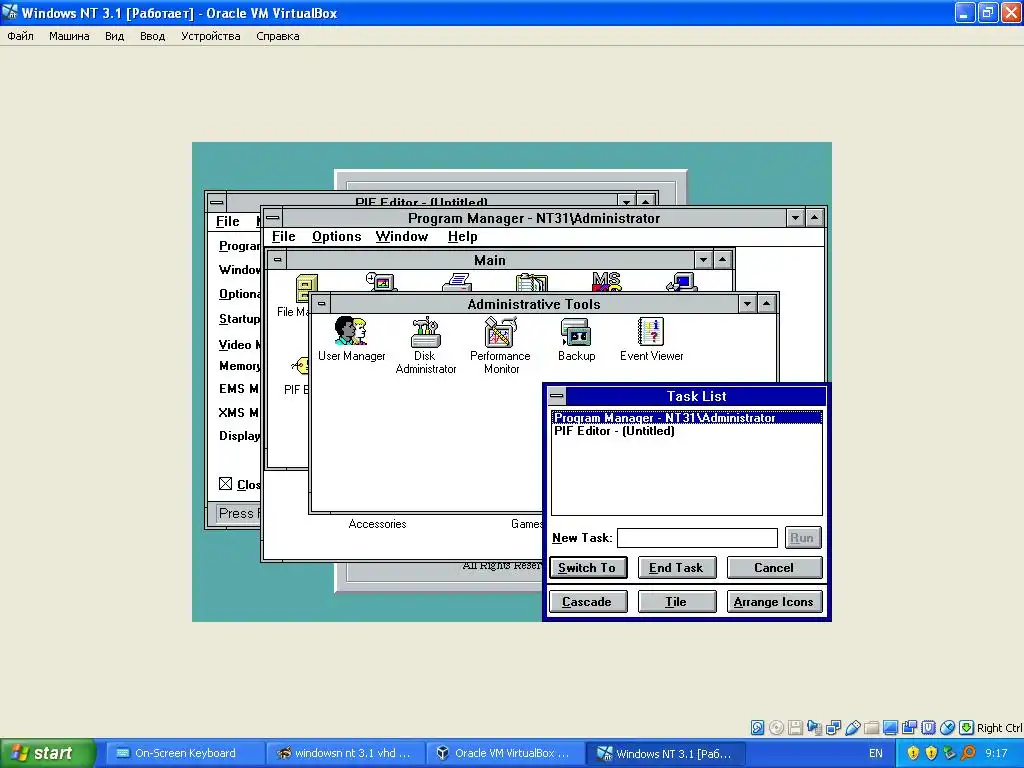Open the PIF Editor control-menu box
The width and height of the screenshot is (1024, 768).
coord(217,201)
